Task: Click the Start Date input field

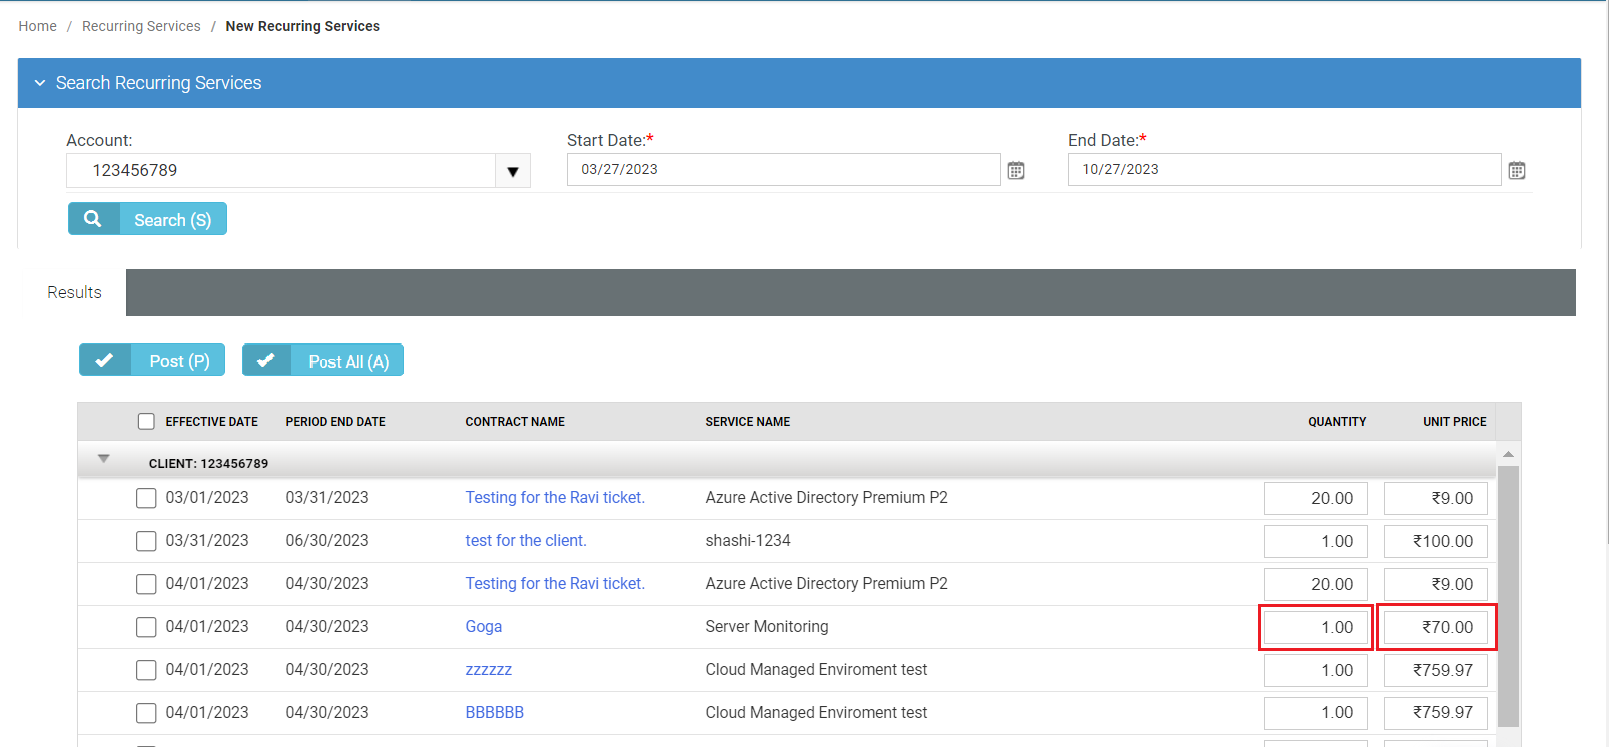Action: point(782,170)
